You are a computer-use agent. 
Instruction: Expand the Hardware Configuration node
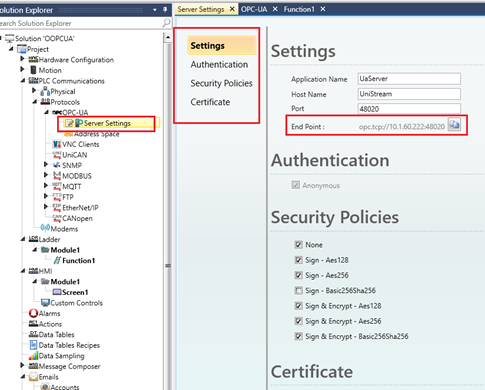tap(22, 59)
